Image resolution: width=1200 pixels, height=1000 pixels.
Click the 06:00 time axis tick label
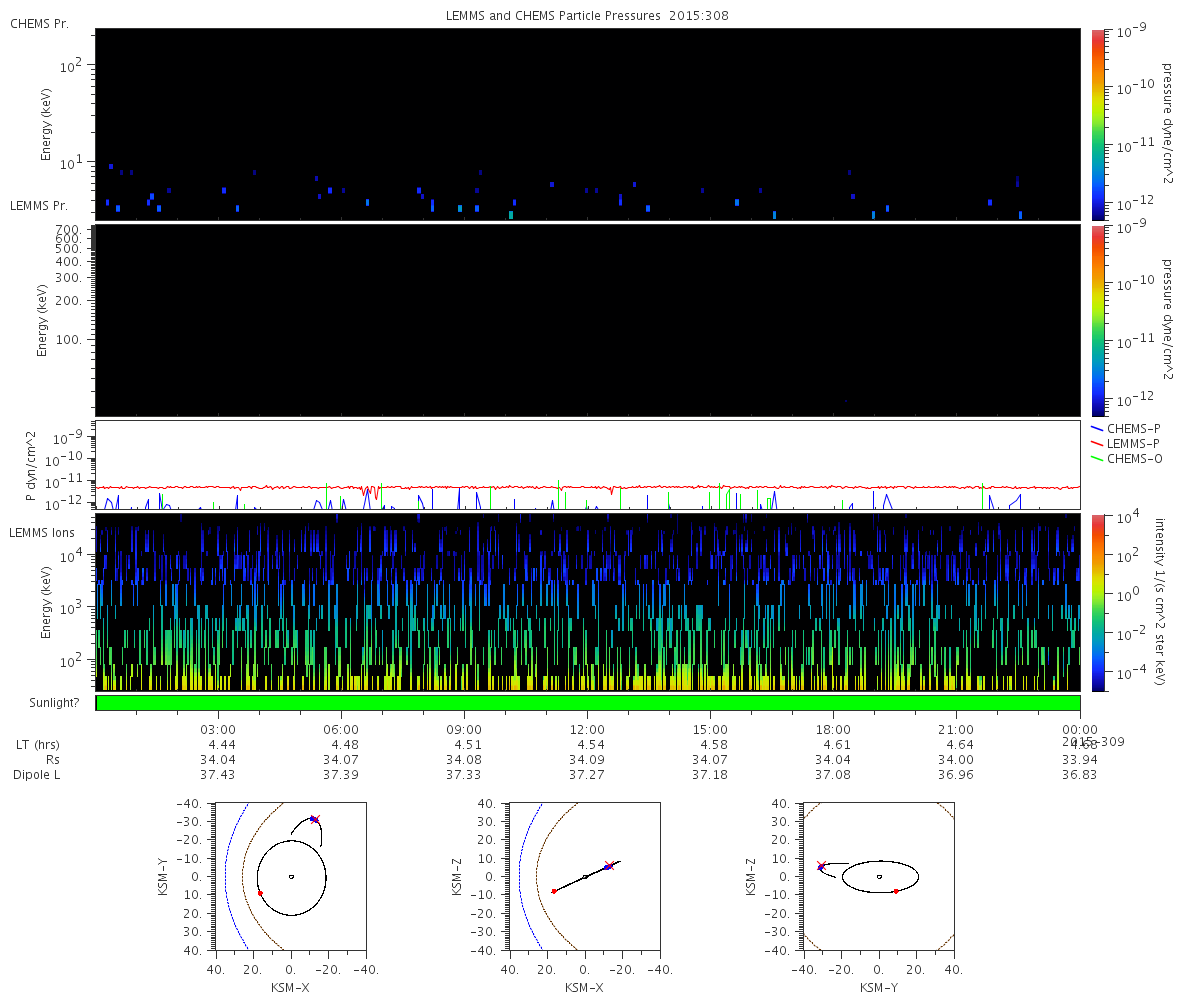coord(341,729)
